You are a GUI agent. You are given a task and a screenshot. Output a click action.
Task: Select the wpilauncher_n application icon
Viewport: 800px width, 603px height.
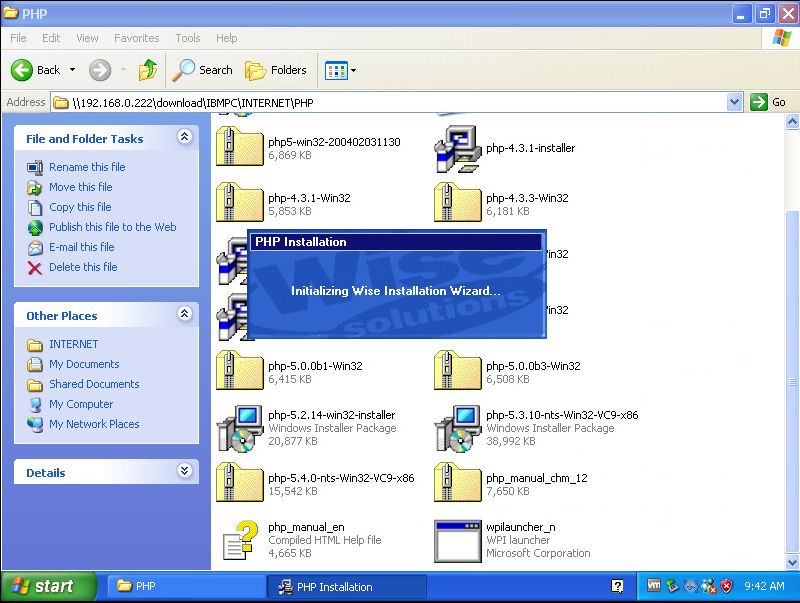(x=457, y=540)
